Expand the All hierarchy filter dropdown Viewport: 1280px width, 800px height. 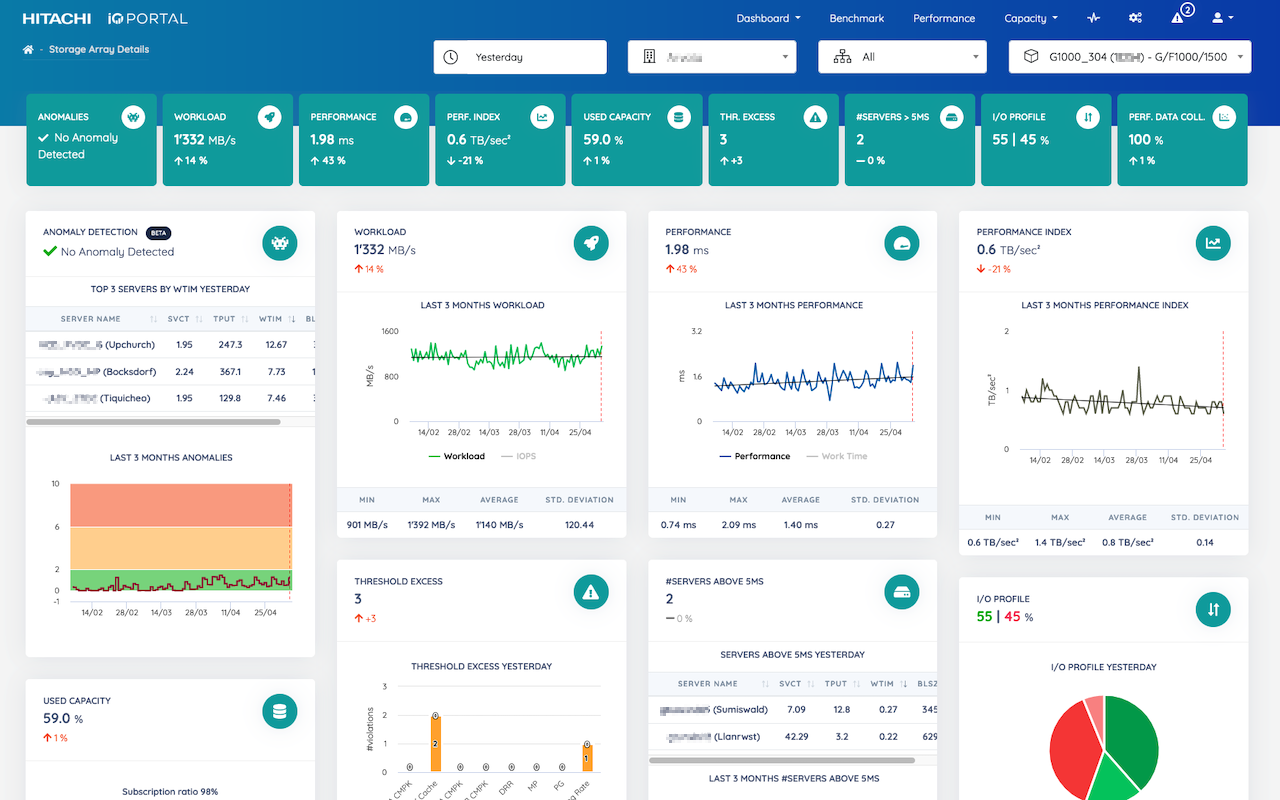[902, 57]
